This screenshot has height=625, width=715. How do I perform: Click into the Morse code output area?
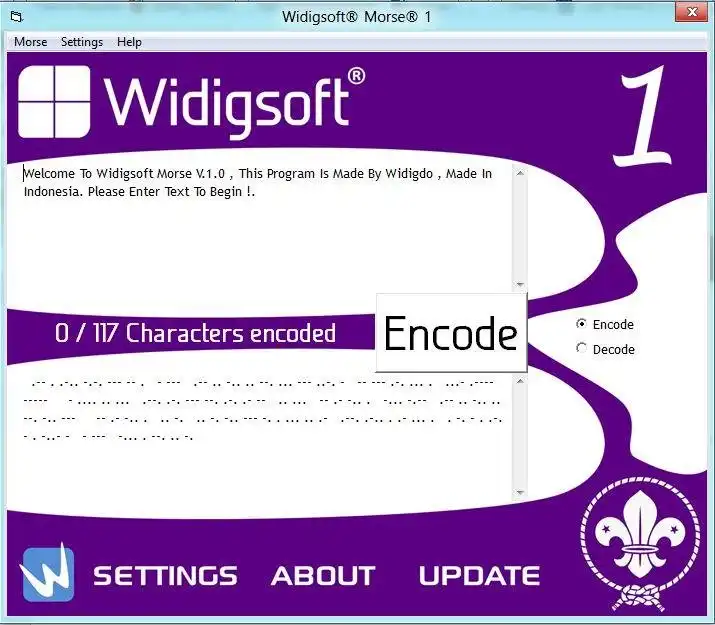coord(267,437)
